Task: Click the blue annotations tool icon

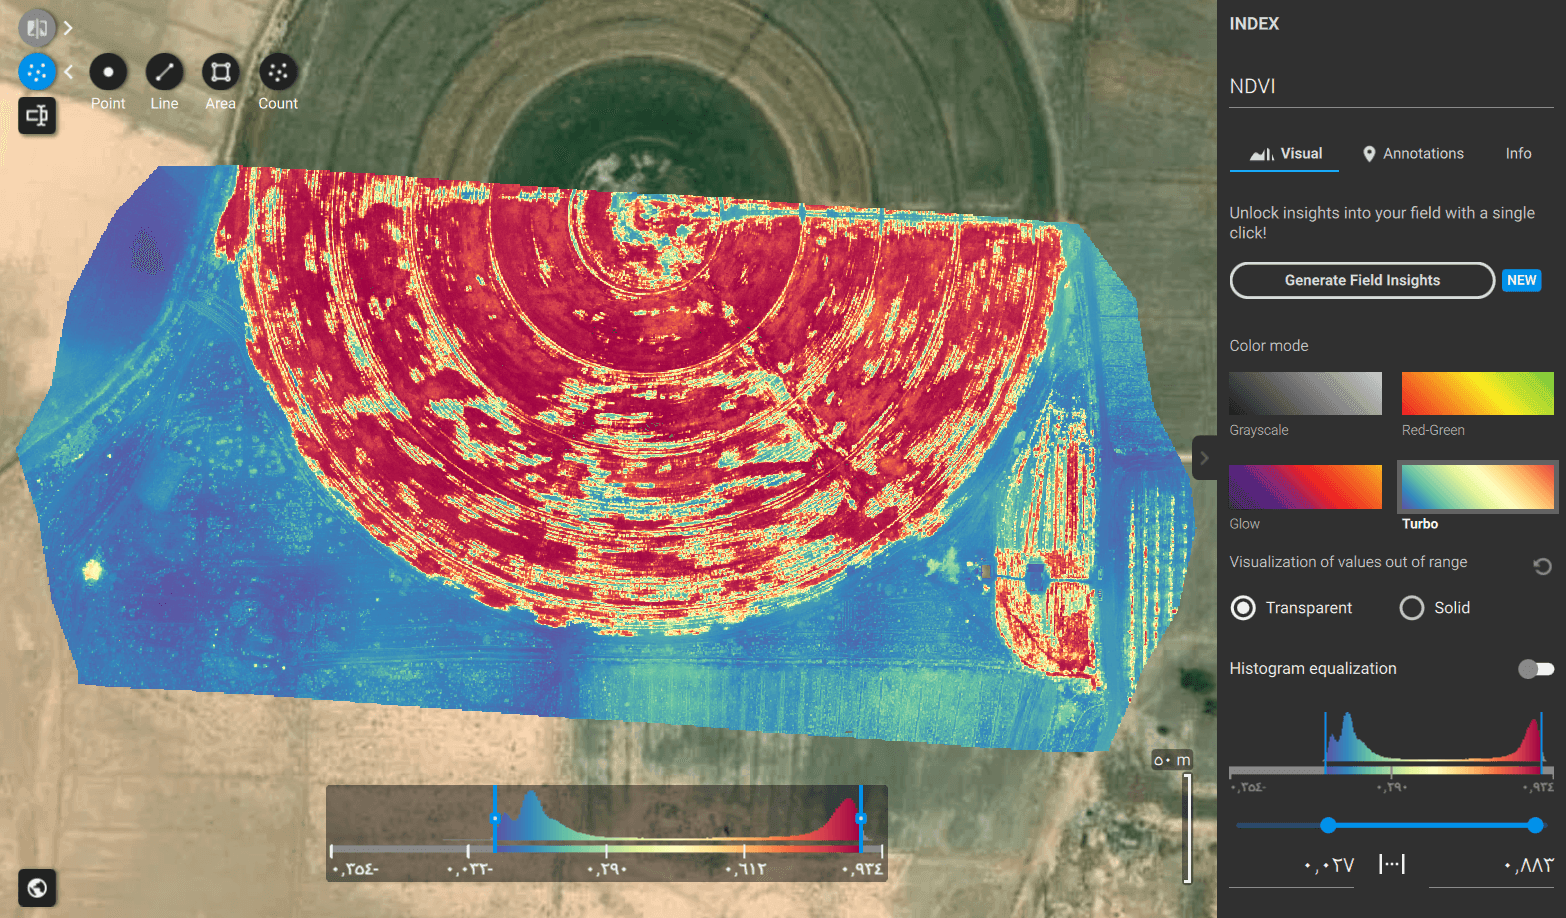Action: point(37,72)
